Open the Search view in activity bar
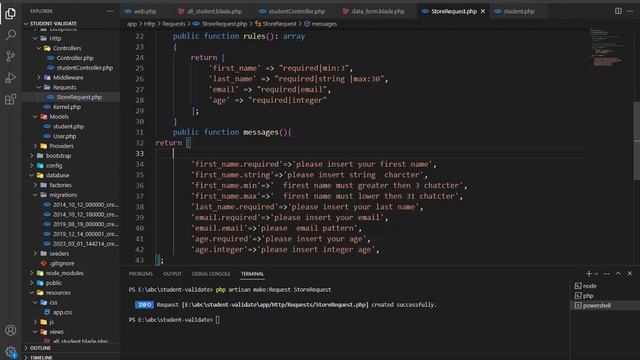Viewport: 640px width, 360px height. [x=11, y=35]
